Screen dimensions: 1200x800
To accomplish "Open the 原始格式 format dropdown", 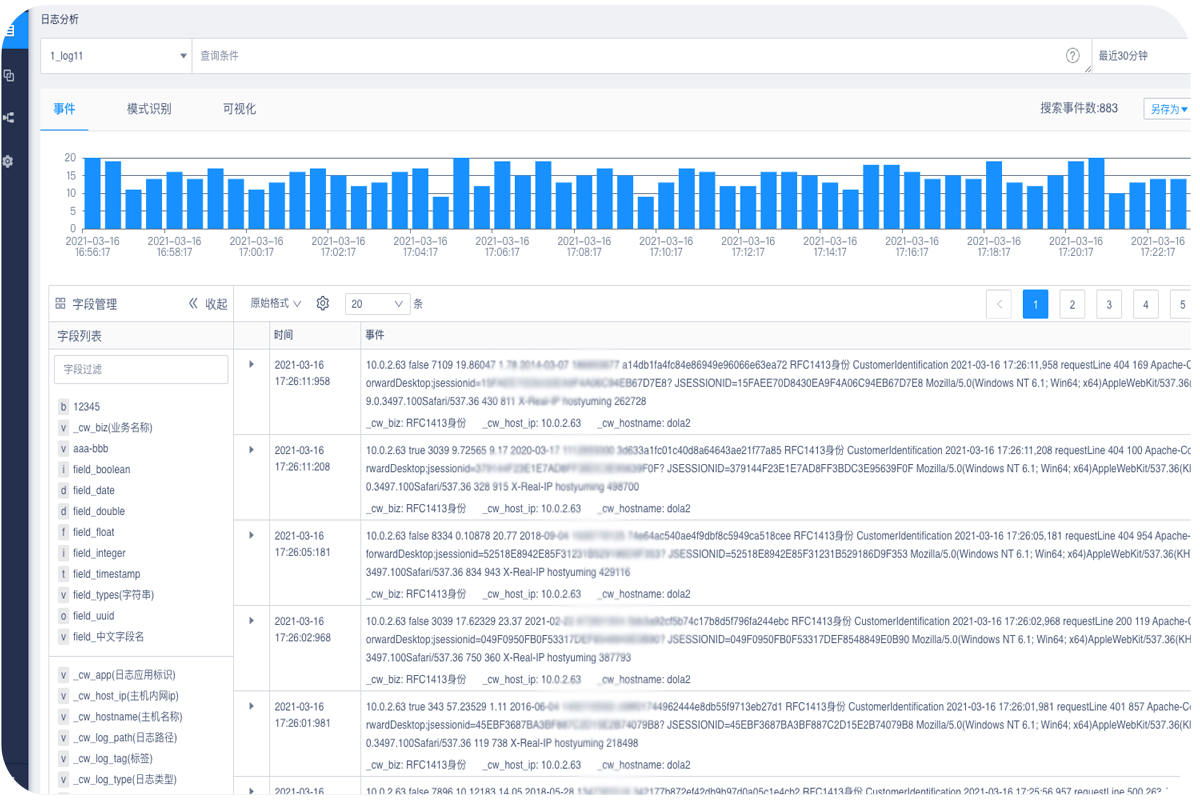I will 275,304.
